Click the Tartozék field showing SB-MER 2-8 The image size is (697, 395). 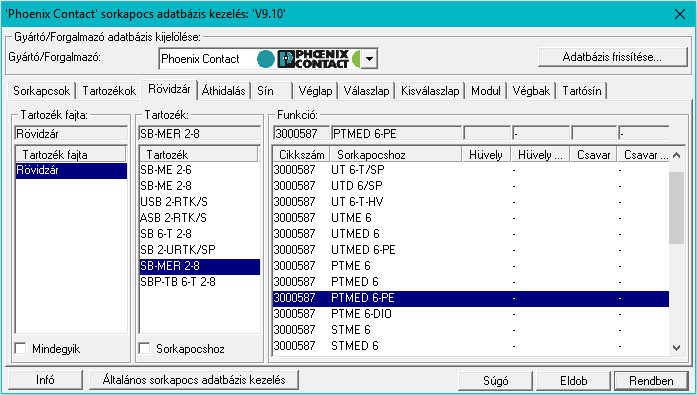[x=200, y=133]
